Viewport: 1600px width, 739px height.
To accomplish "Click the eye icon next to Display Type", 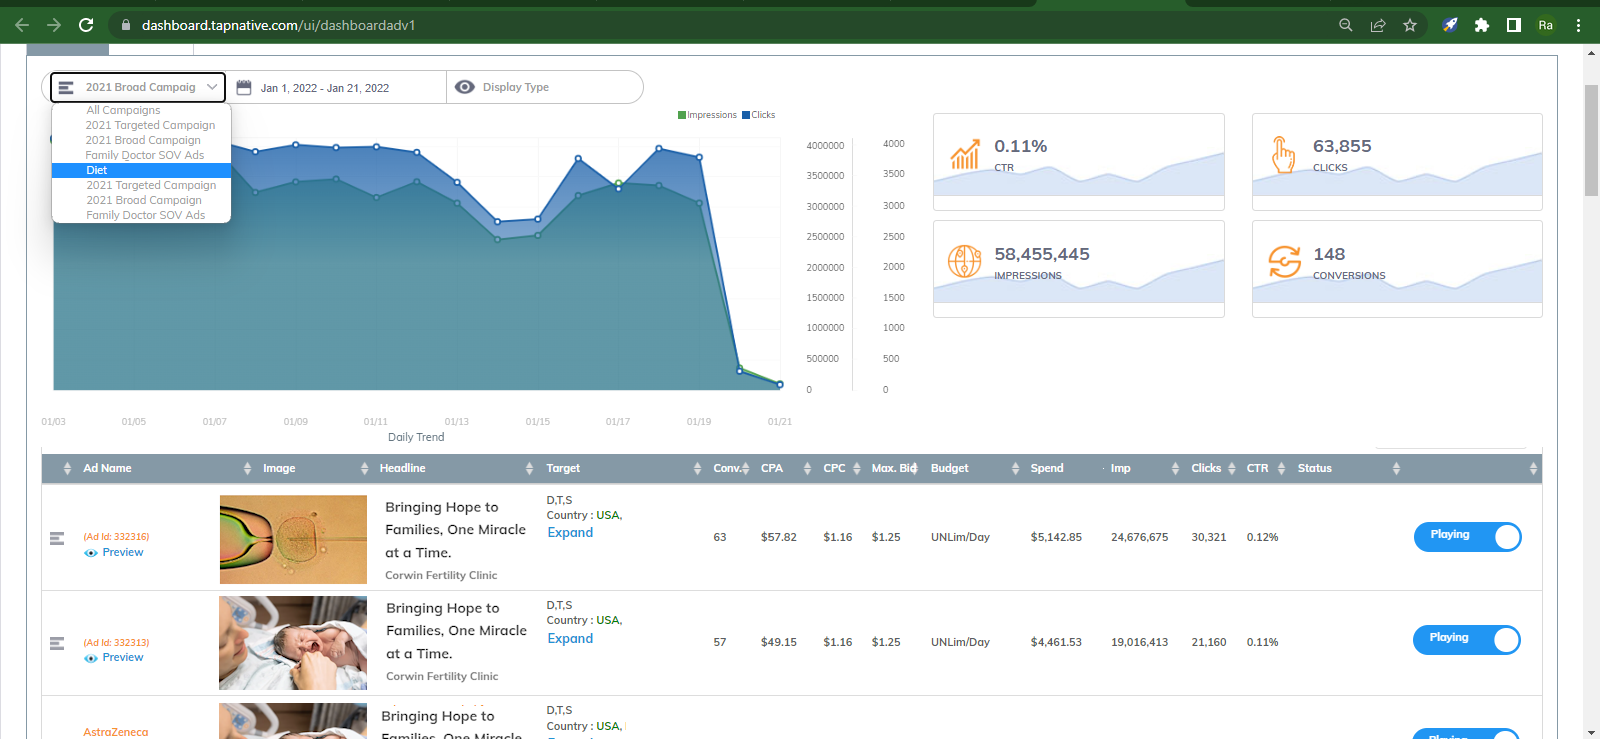I will click(464, 87).
